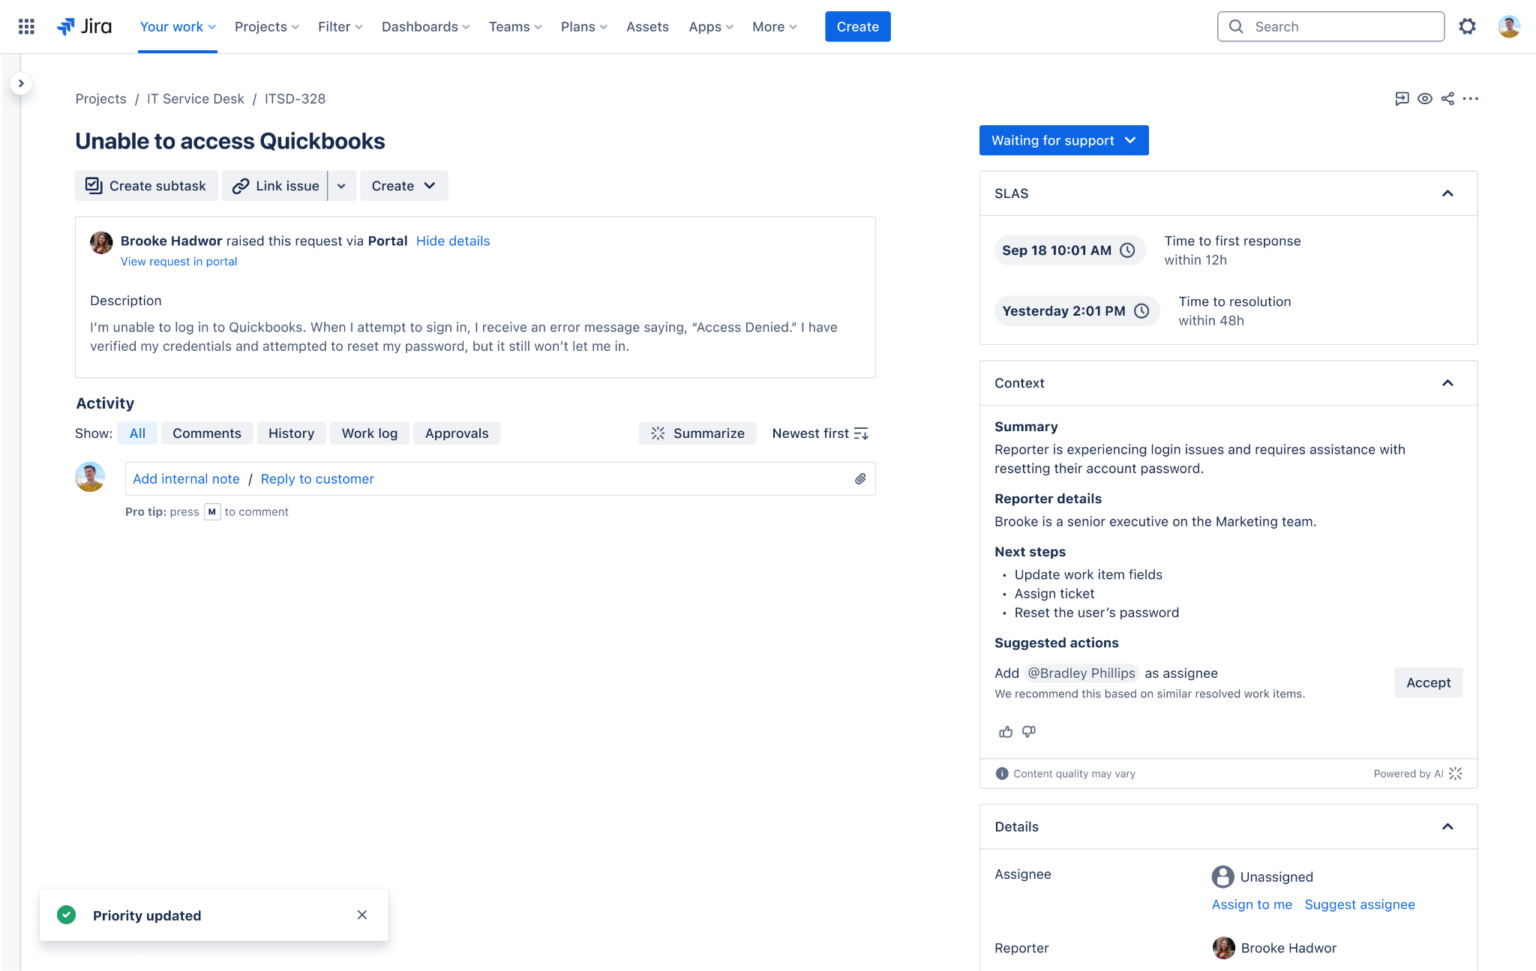This screenshot has height=971, width=1536.
Task: Expand the left sidebar with arrow
Action: (21, 84)
